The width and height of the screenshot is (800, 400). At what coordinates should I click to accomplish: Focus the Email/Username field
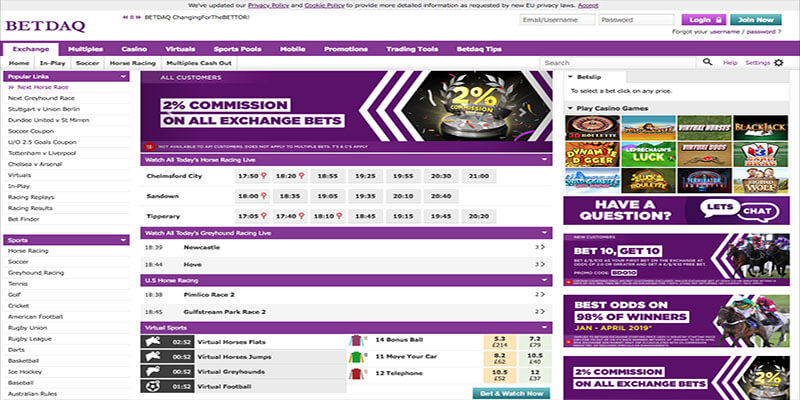[557, 20]
